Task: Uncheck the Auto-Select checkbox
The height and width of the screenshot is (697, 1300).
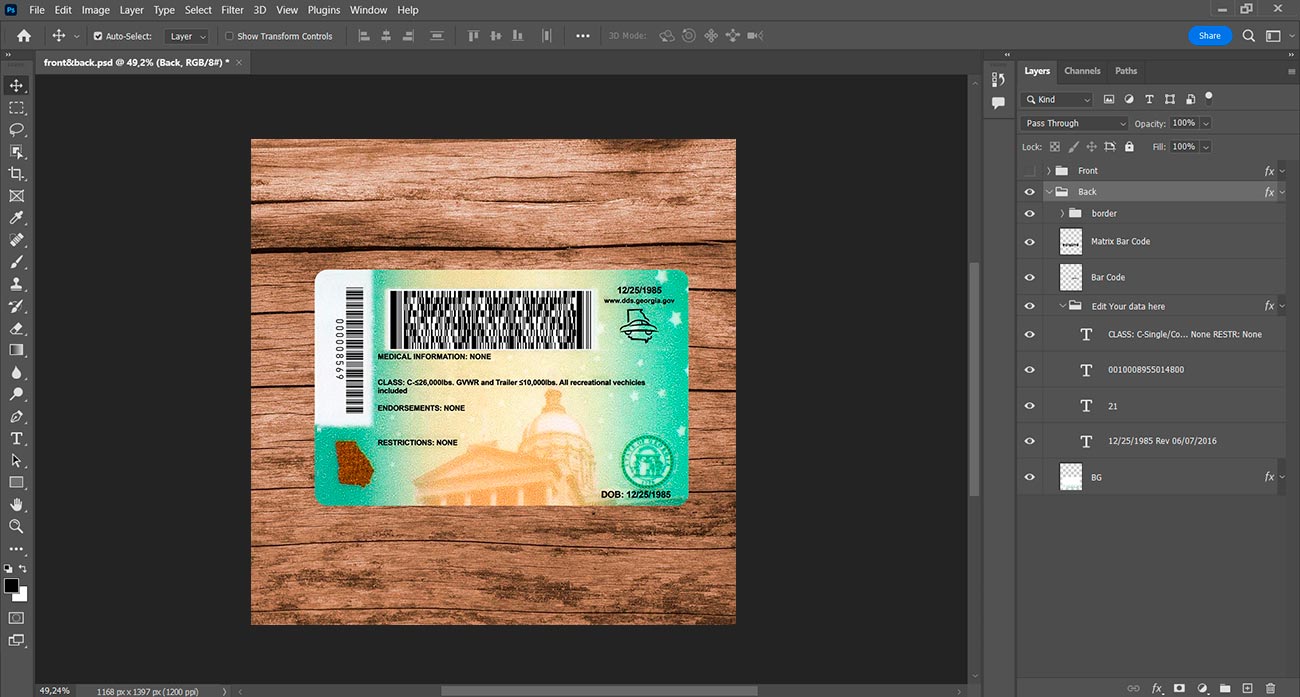Action: [x=98, y=36]
